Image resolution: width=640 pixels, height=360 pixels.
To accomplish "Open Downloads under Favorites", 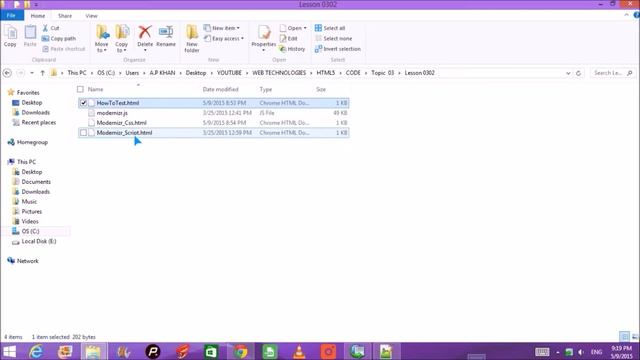I will click(36, 112).
